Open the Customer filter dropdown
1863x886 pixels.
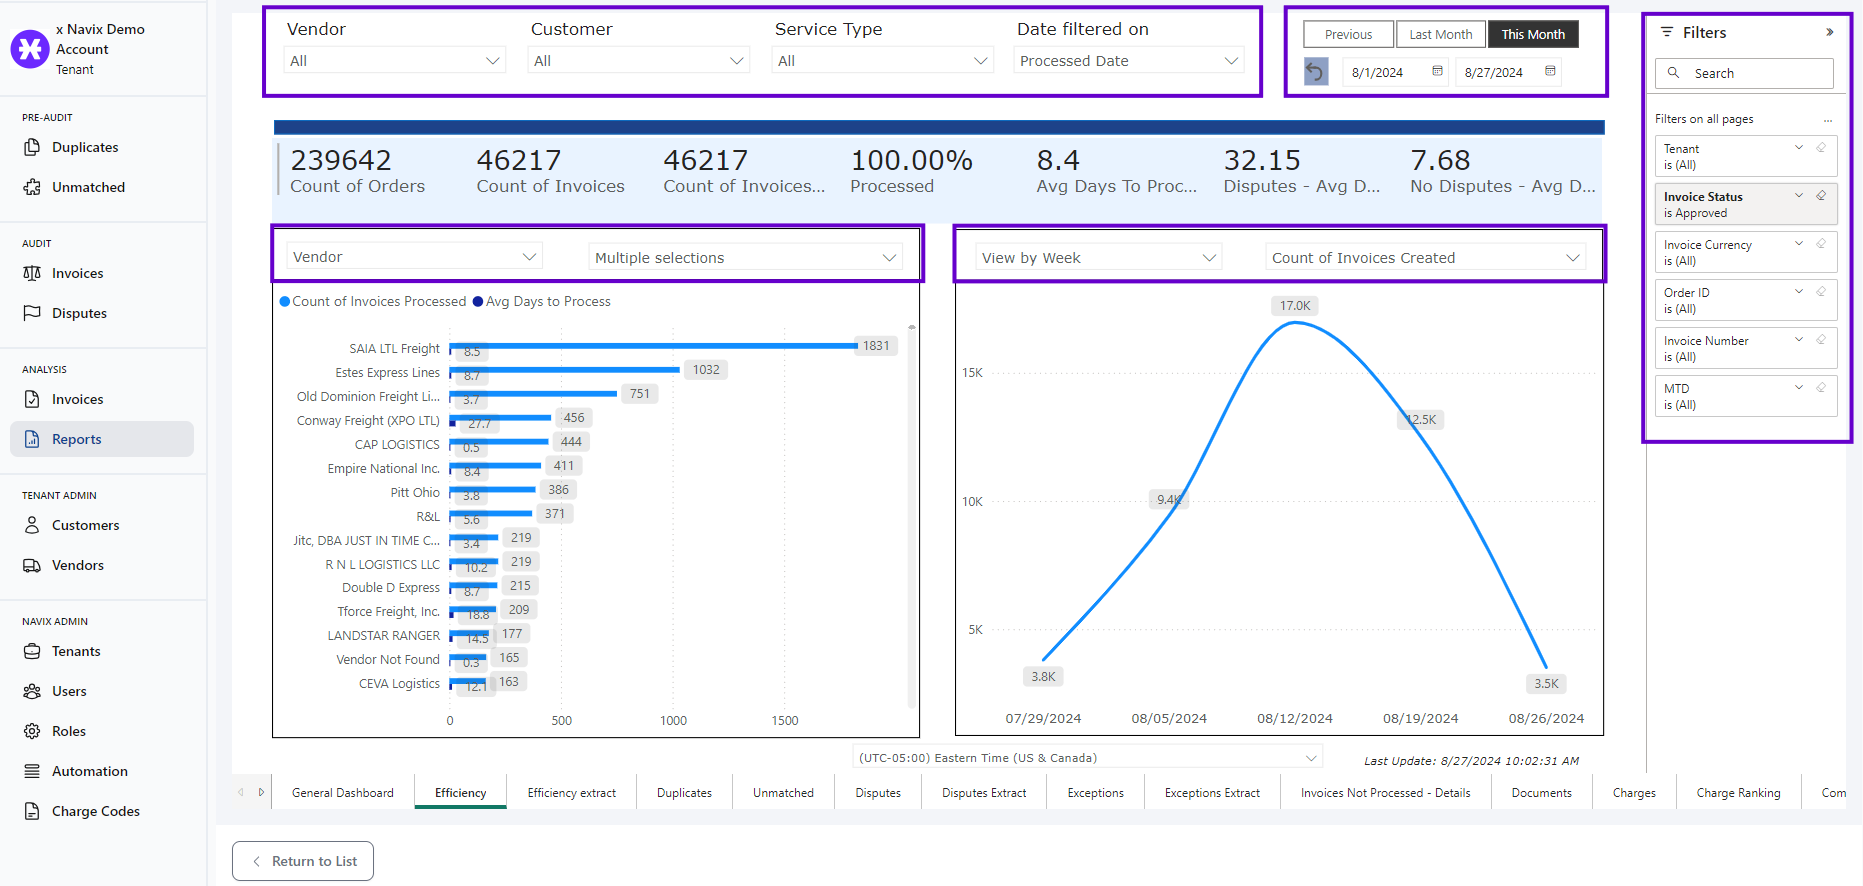coord(639,61)
